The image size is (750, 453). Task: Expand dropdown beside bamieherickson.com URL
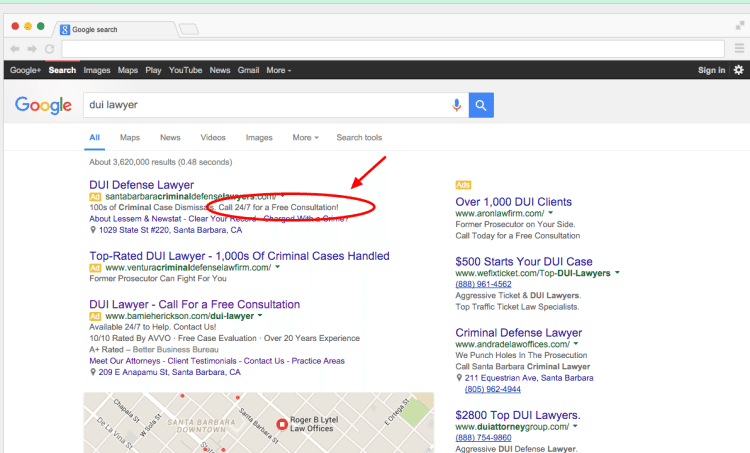tap(260, 316)
